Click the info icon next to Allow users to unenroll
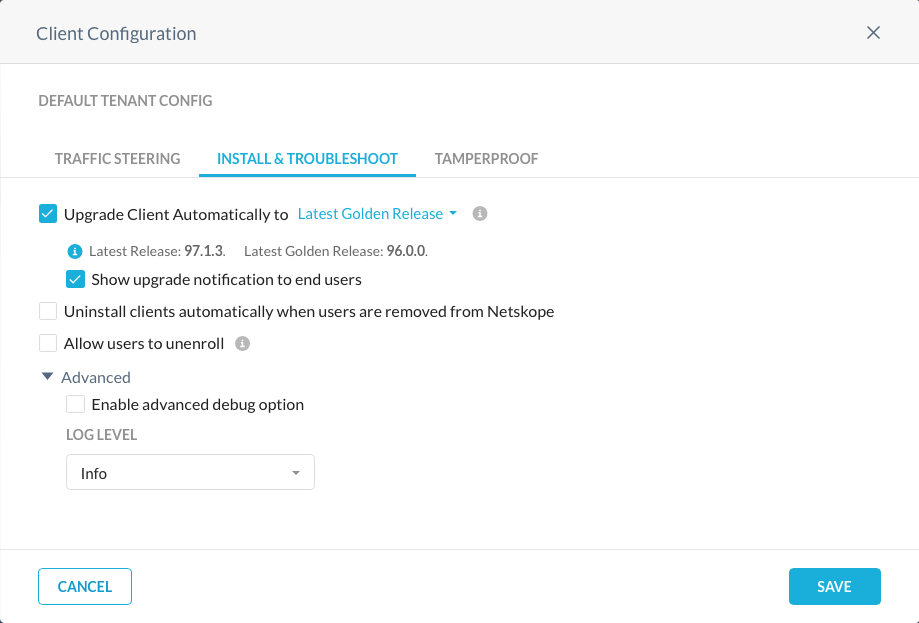Screen dimensions: 919x623 [240, 344]
